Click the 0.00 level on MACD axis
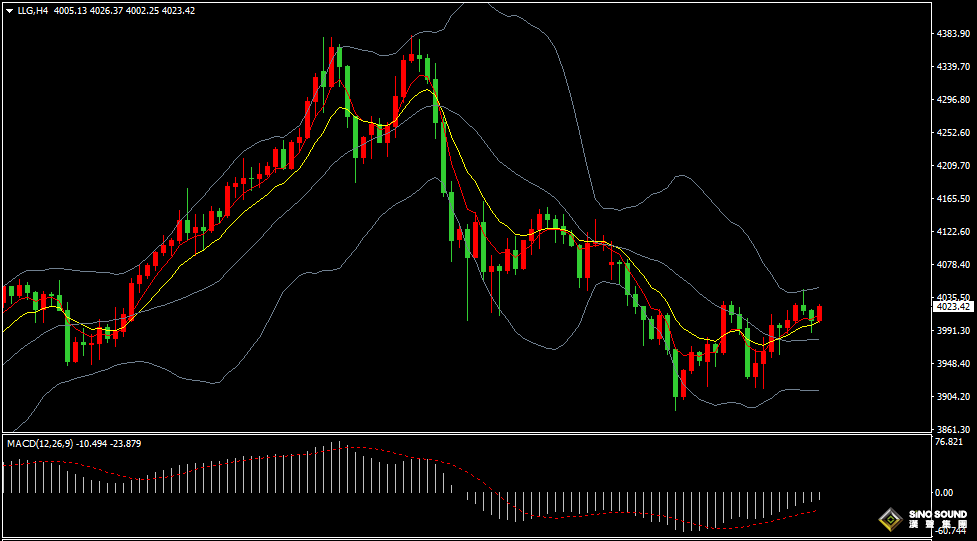 (943, 493)
